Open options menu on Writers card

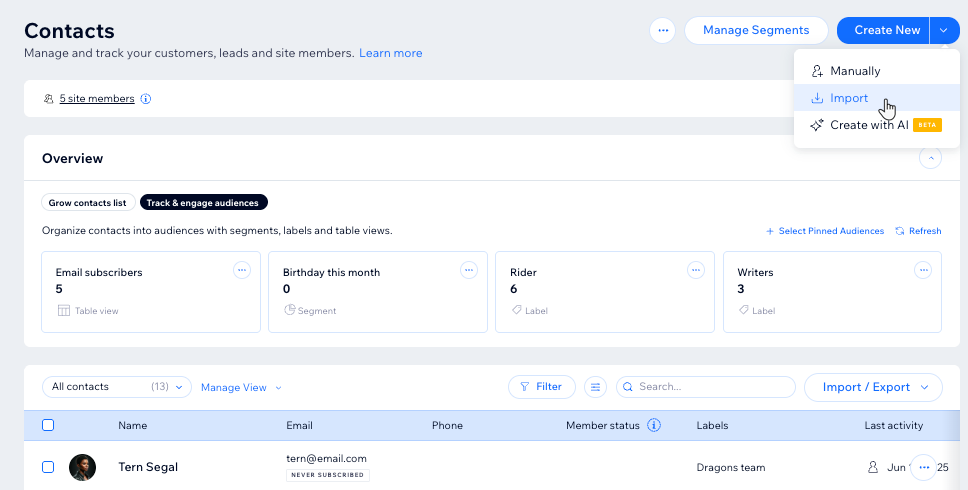[x=923, y=270]
